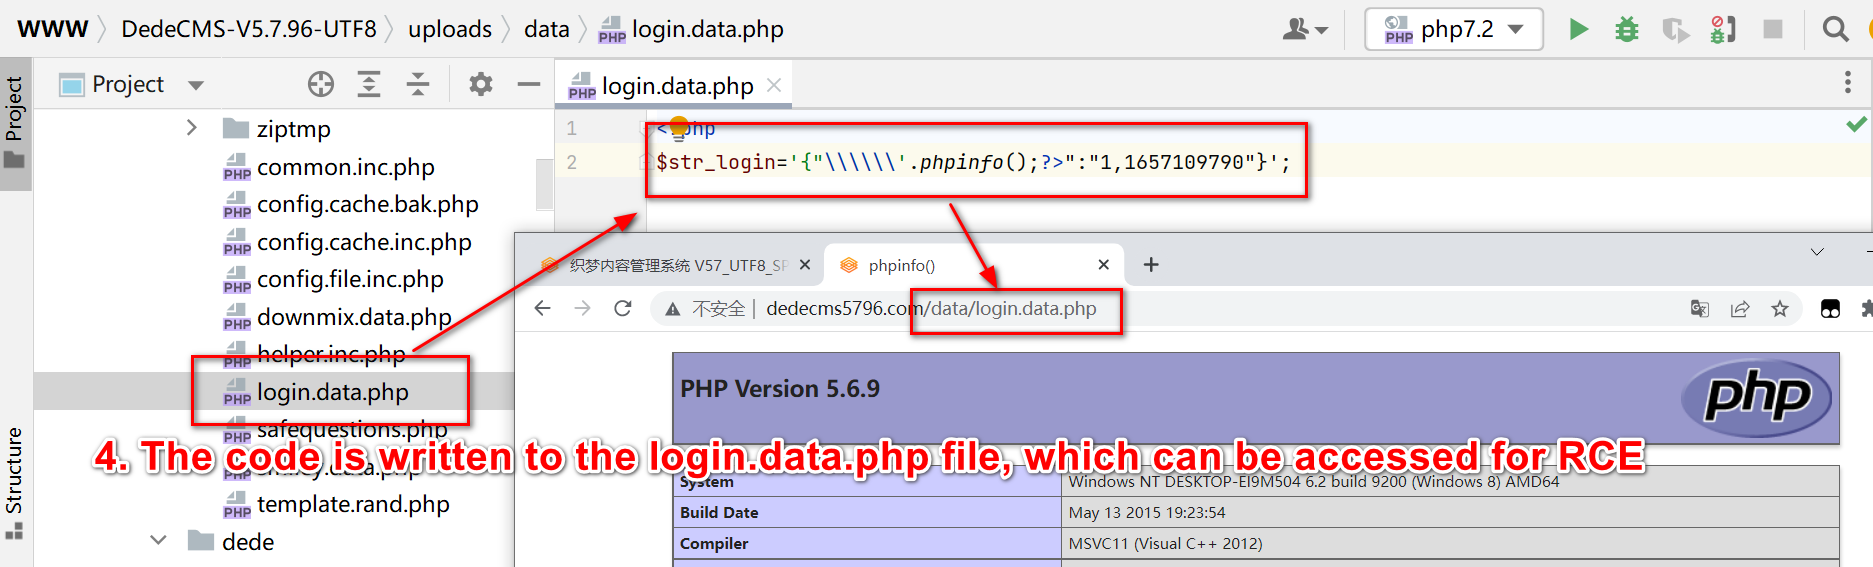Close the 织梦内容管理系统 browser tab
The image size is (1873, 567).
click(x=805, y=265)
